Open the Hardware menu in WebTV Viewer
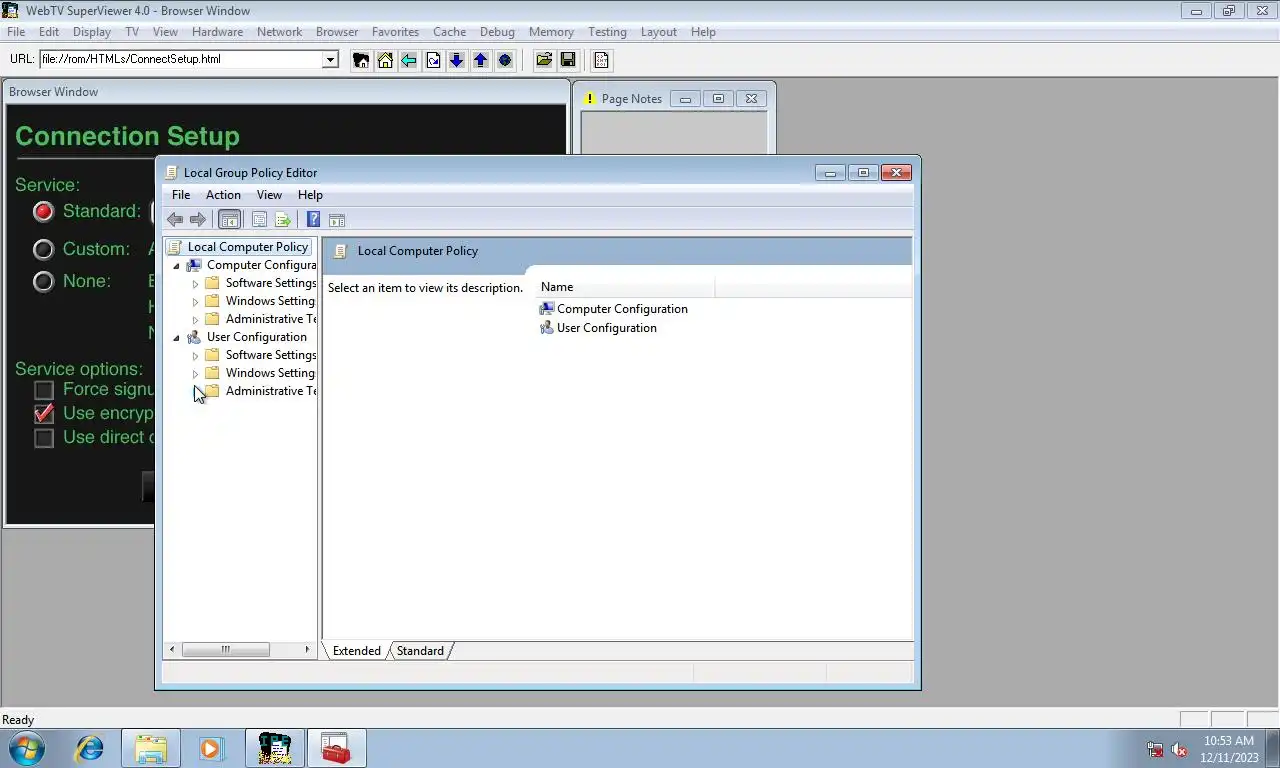Screen dimensions: 1280x768 [x=217, y=32]
